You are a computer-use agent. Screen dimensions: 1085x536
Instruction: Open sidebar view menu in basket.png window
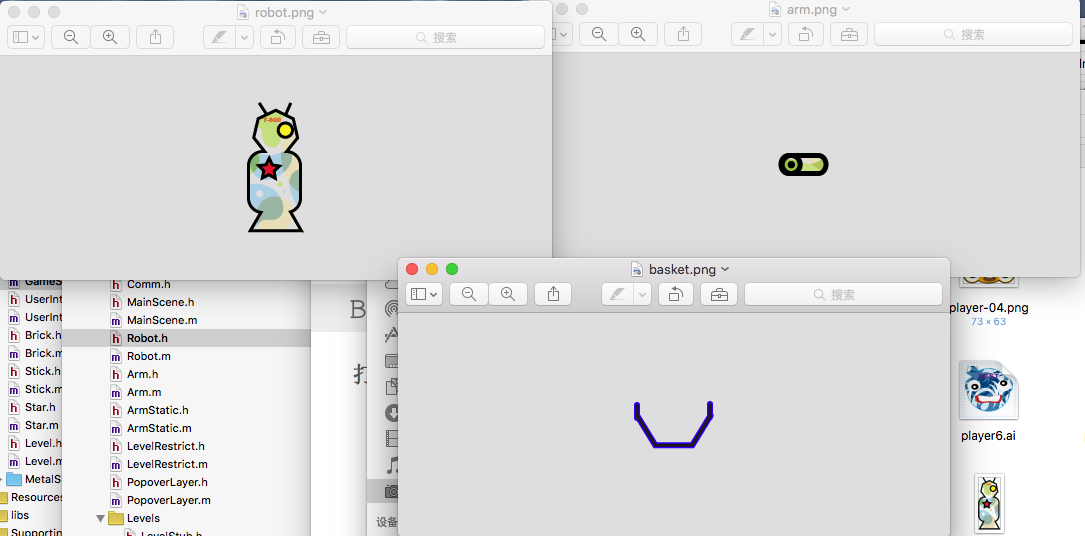[x=424, y=294]
